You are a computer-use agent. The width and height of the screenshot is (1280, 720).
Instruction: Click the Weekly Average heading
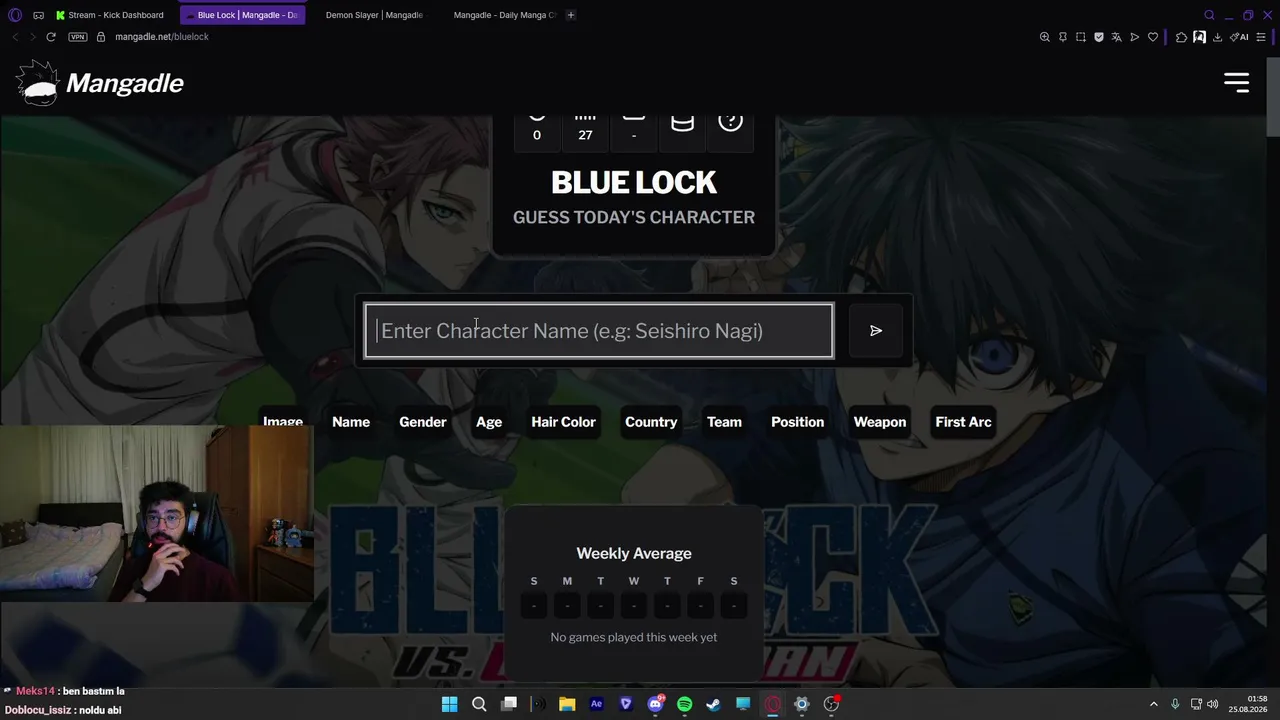point(634,553)
